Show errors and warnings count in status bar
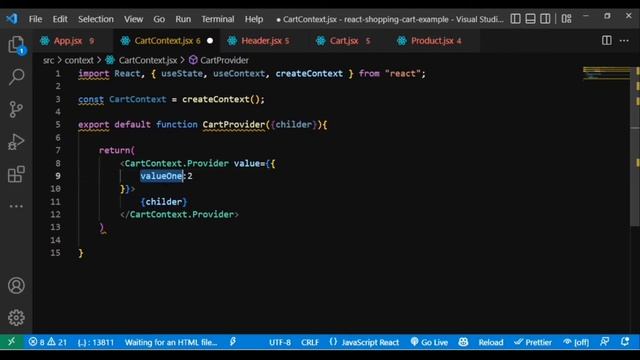Viewport: 640px width, 360px height. pyautogui.click(x=47, y=342)
